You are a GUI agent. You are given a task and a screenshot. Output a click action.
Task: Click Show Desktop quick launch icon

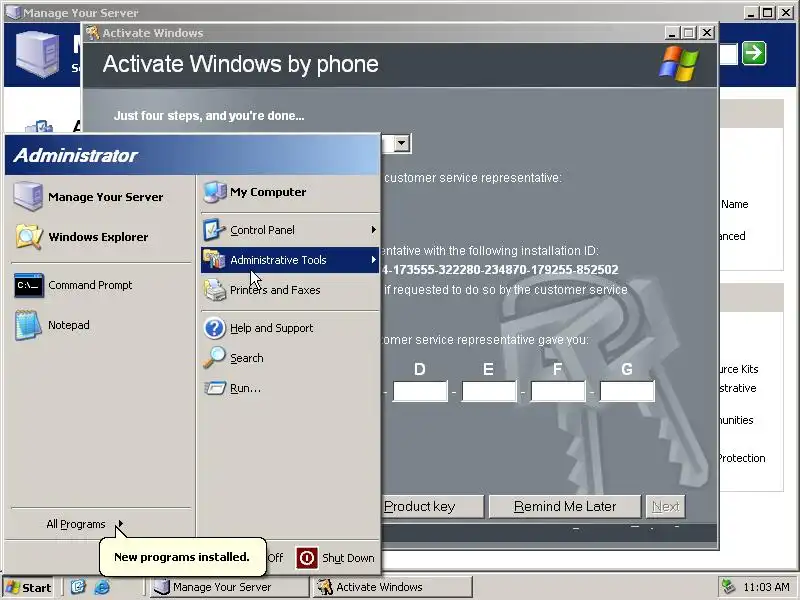78,587
